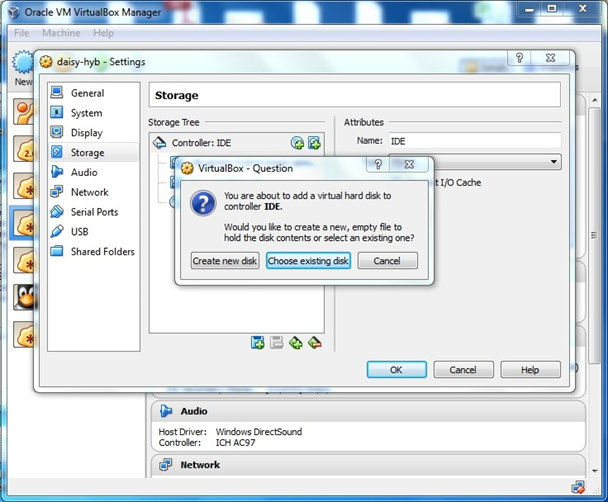Open the General settings category

[x=87, y=93]
